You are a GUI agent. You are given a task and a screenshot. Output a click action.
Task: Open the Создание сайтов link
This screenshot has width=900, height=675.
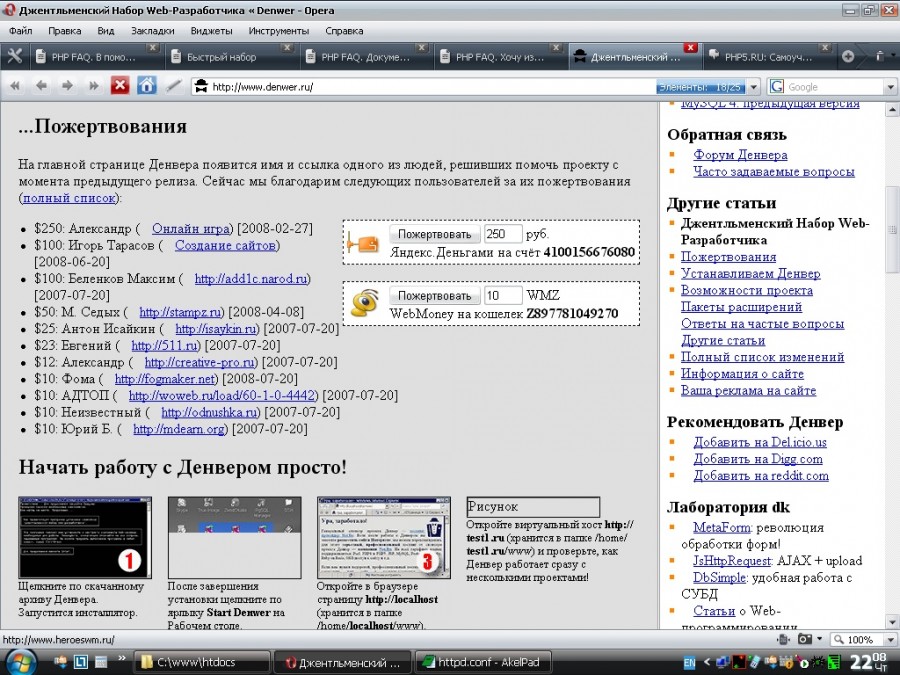pyautogui.click(x=225, y=245)
